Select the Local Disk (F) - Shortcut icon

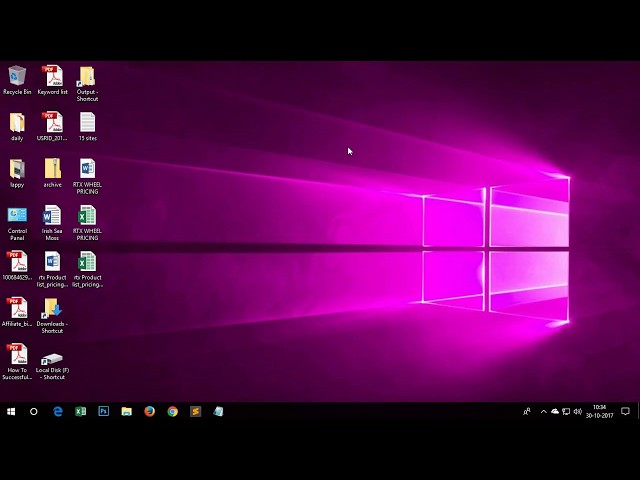(52, 365)
